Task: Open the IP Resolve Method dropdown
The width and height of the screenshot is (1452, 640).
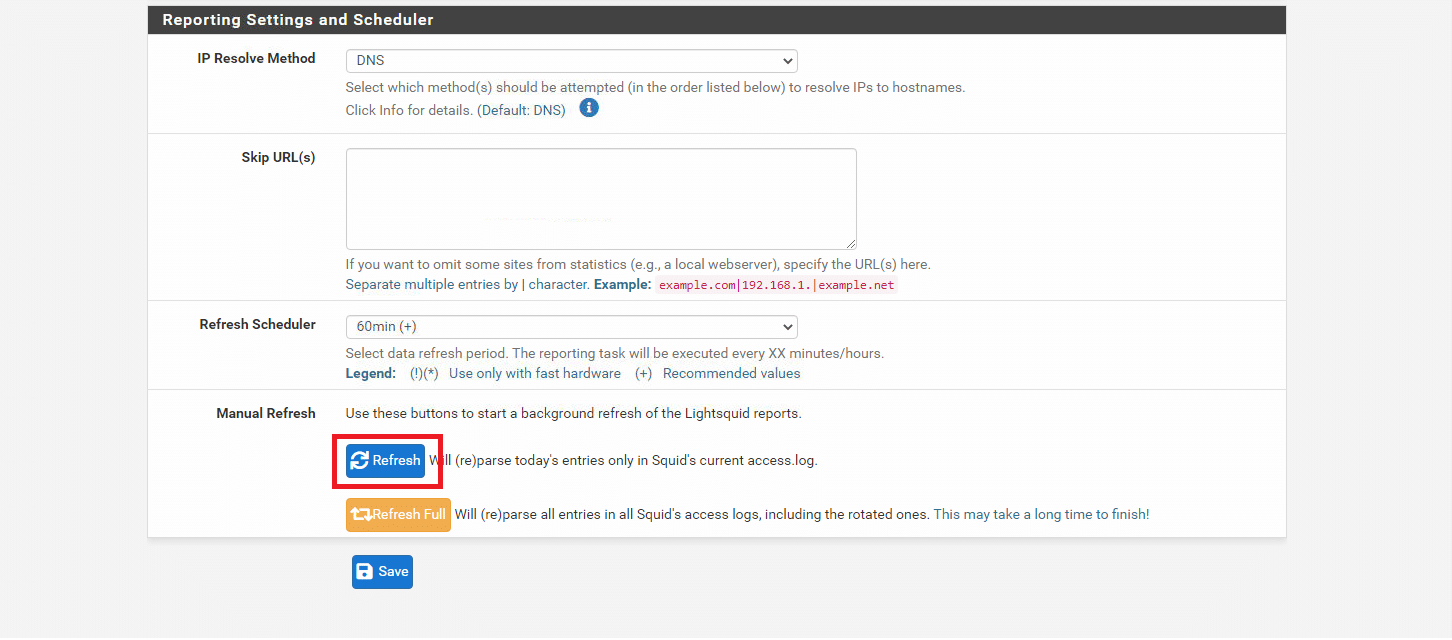Action: click(x=571, y=60)
